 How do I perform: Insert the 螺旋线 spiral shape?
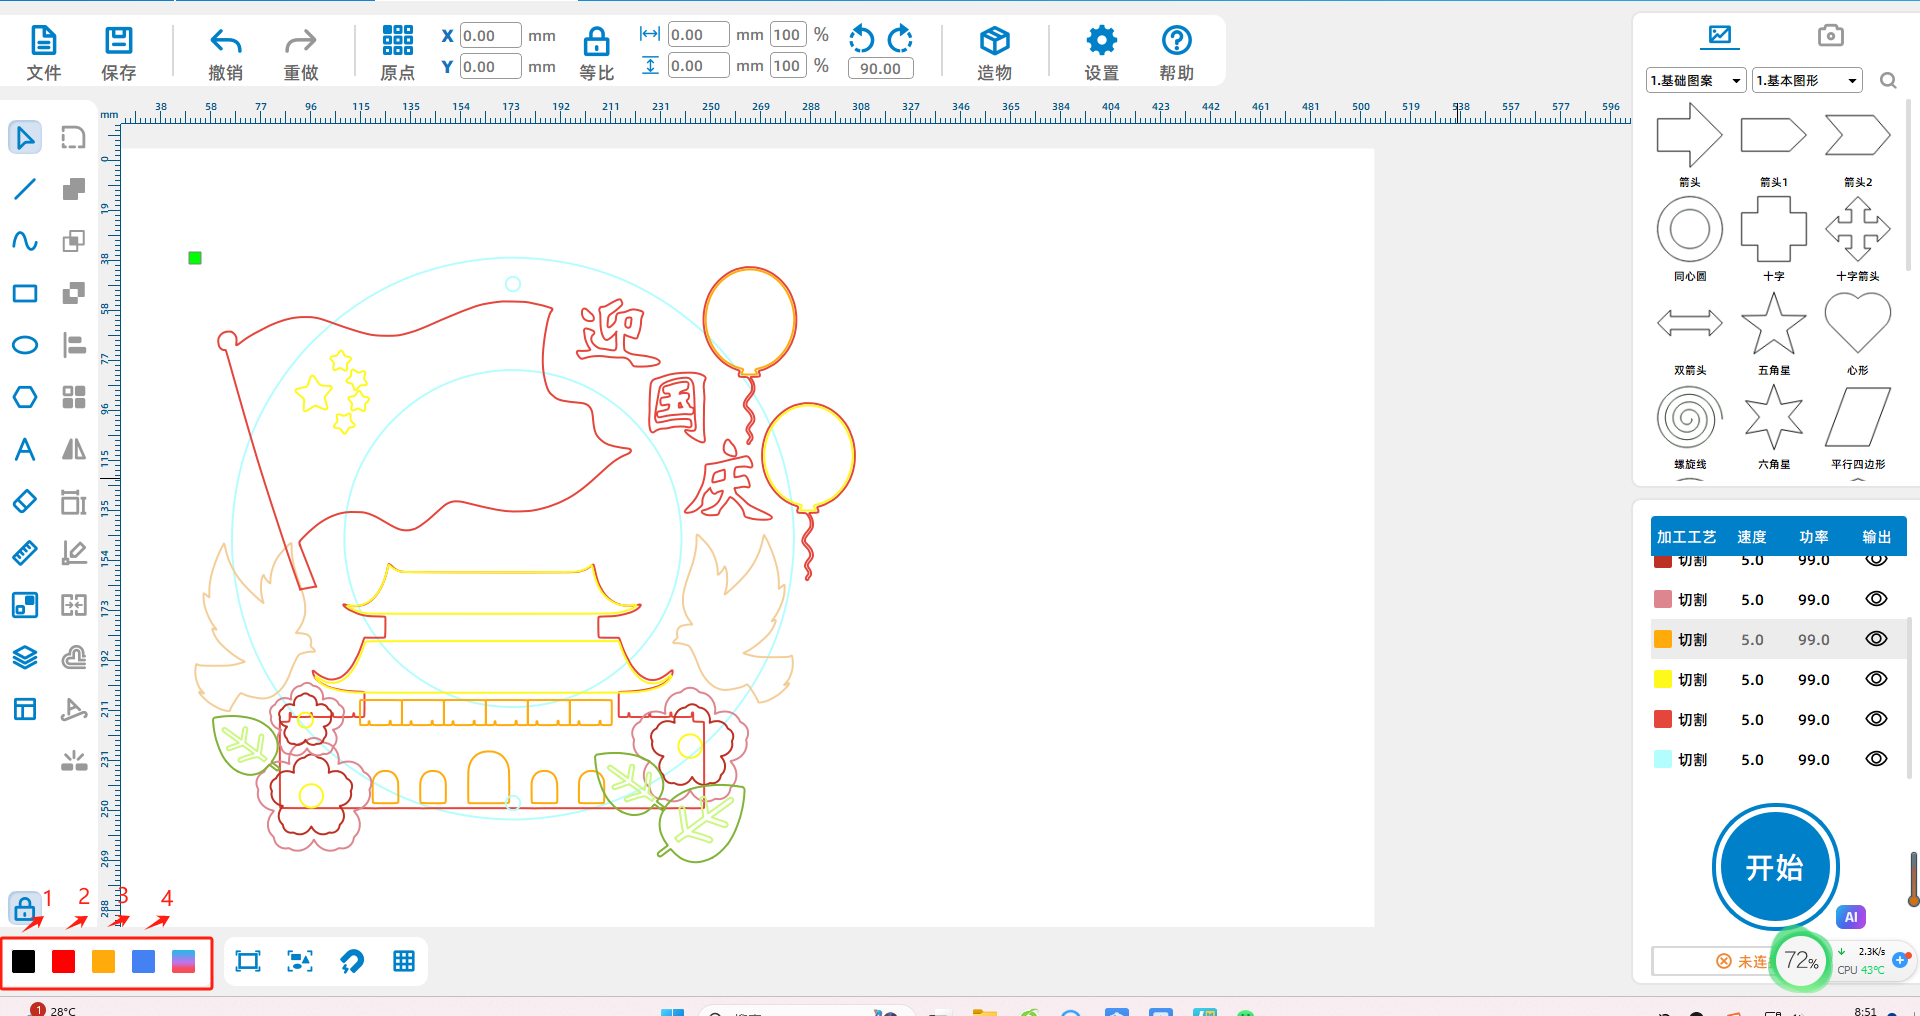[x=1689, y=417]
